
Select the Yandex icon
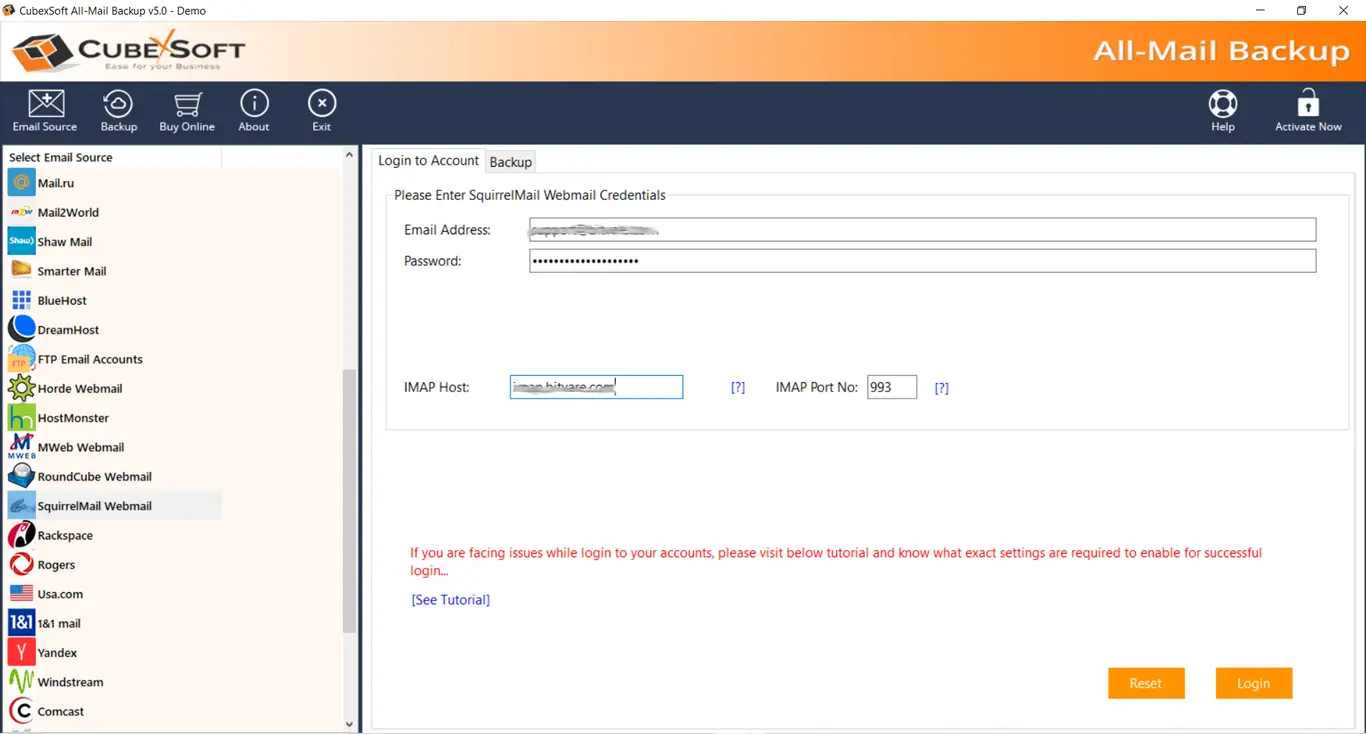coord(21,652)
